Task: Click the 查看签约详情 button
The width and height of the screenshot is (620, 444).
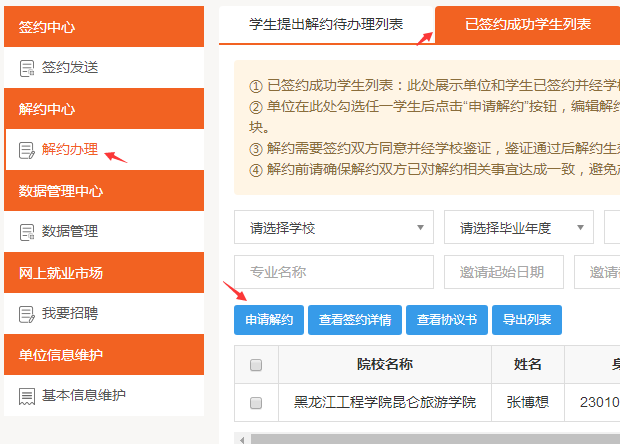Action: point(355,320)
